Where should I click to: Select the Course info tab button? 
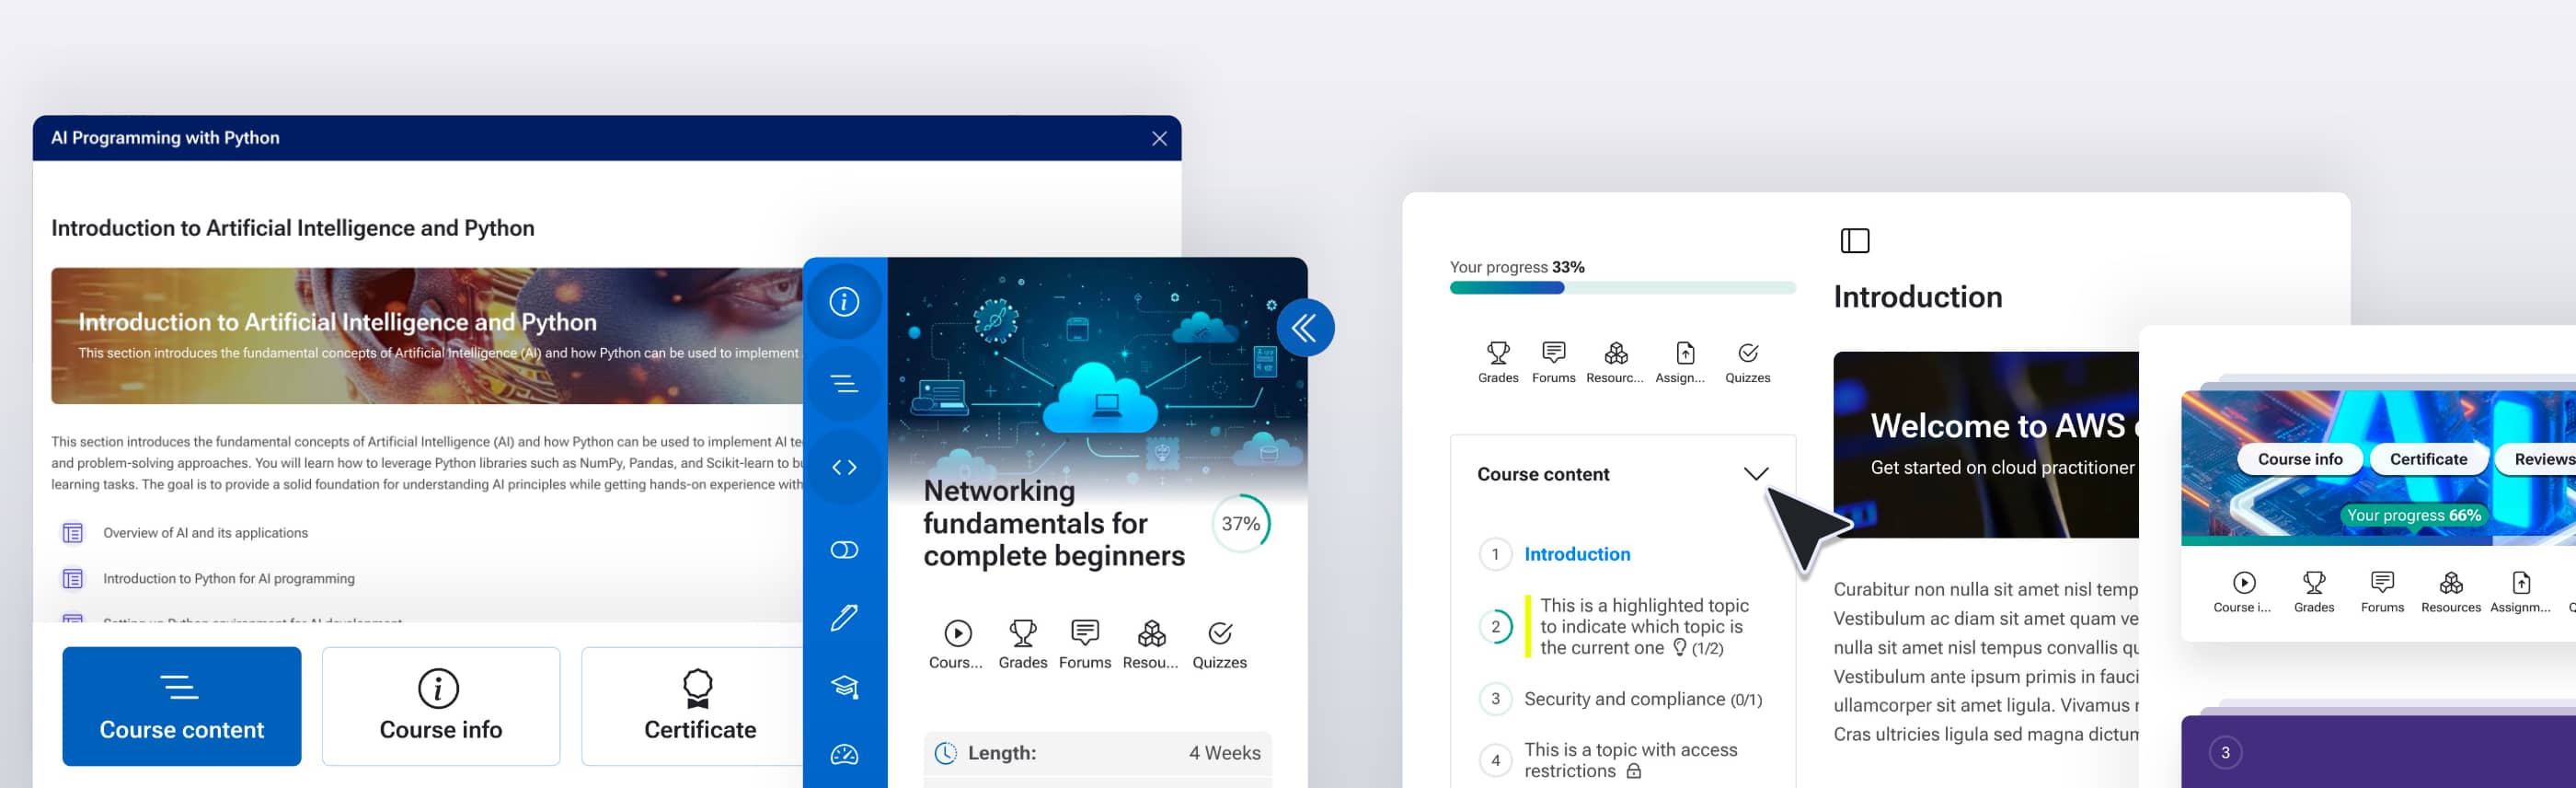pyautogui.click(x=440, y=706)
